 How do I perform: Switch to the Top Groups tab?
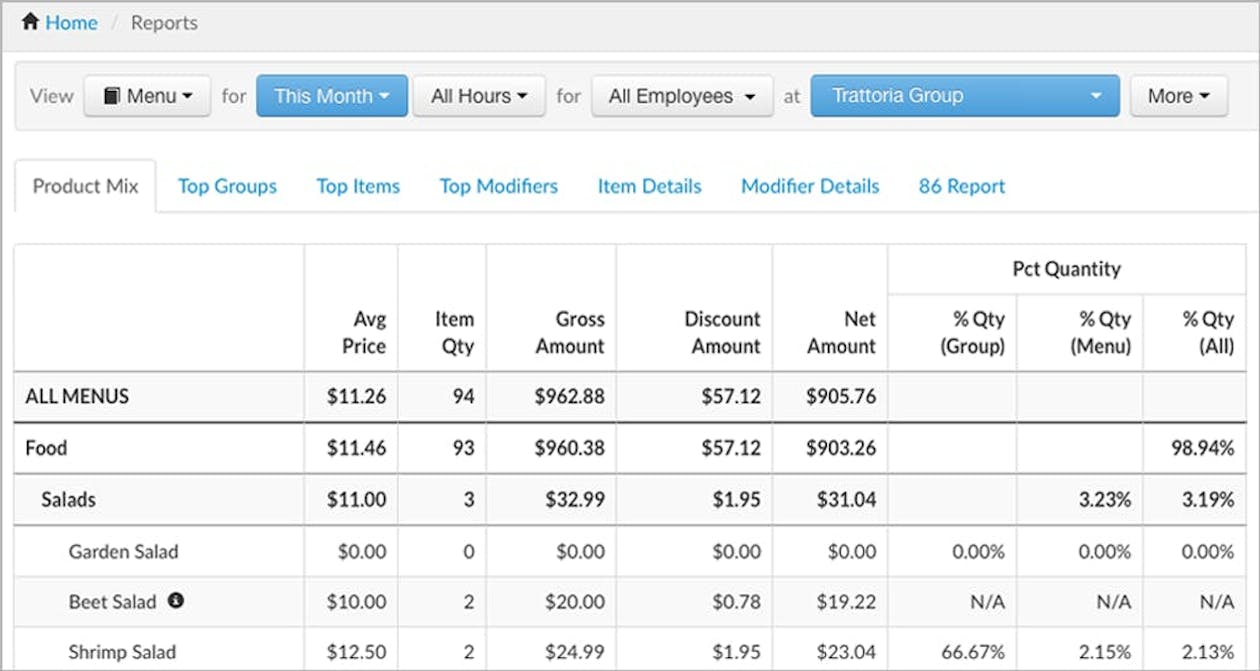point(227,186)
